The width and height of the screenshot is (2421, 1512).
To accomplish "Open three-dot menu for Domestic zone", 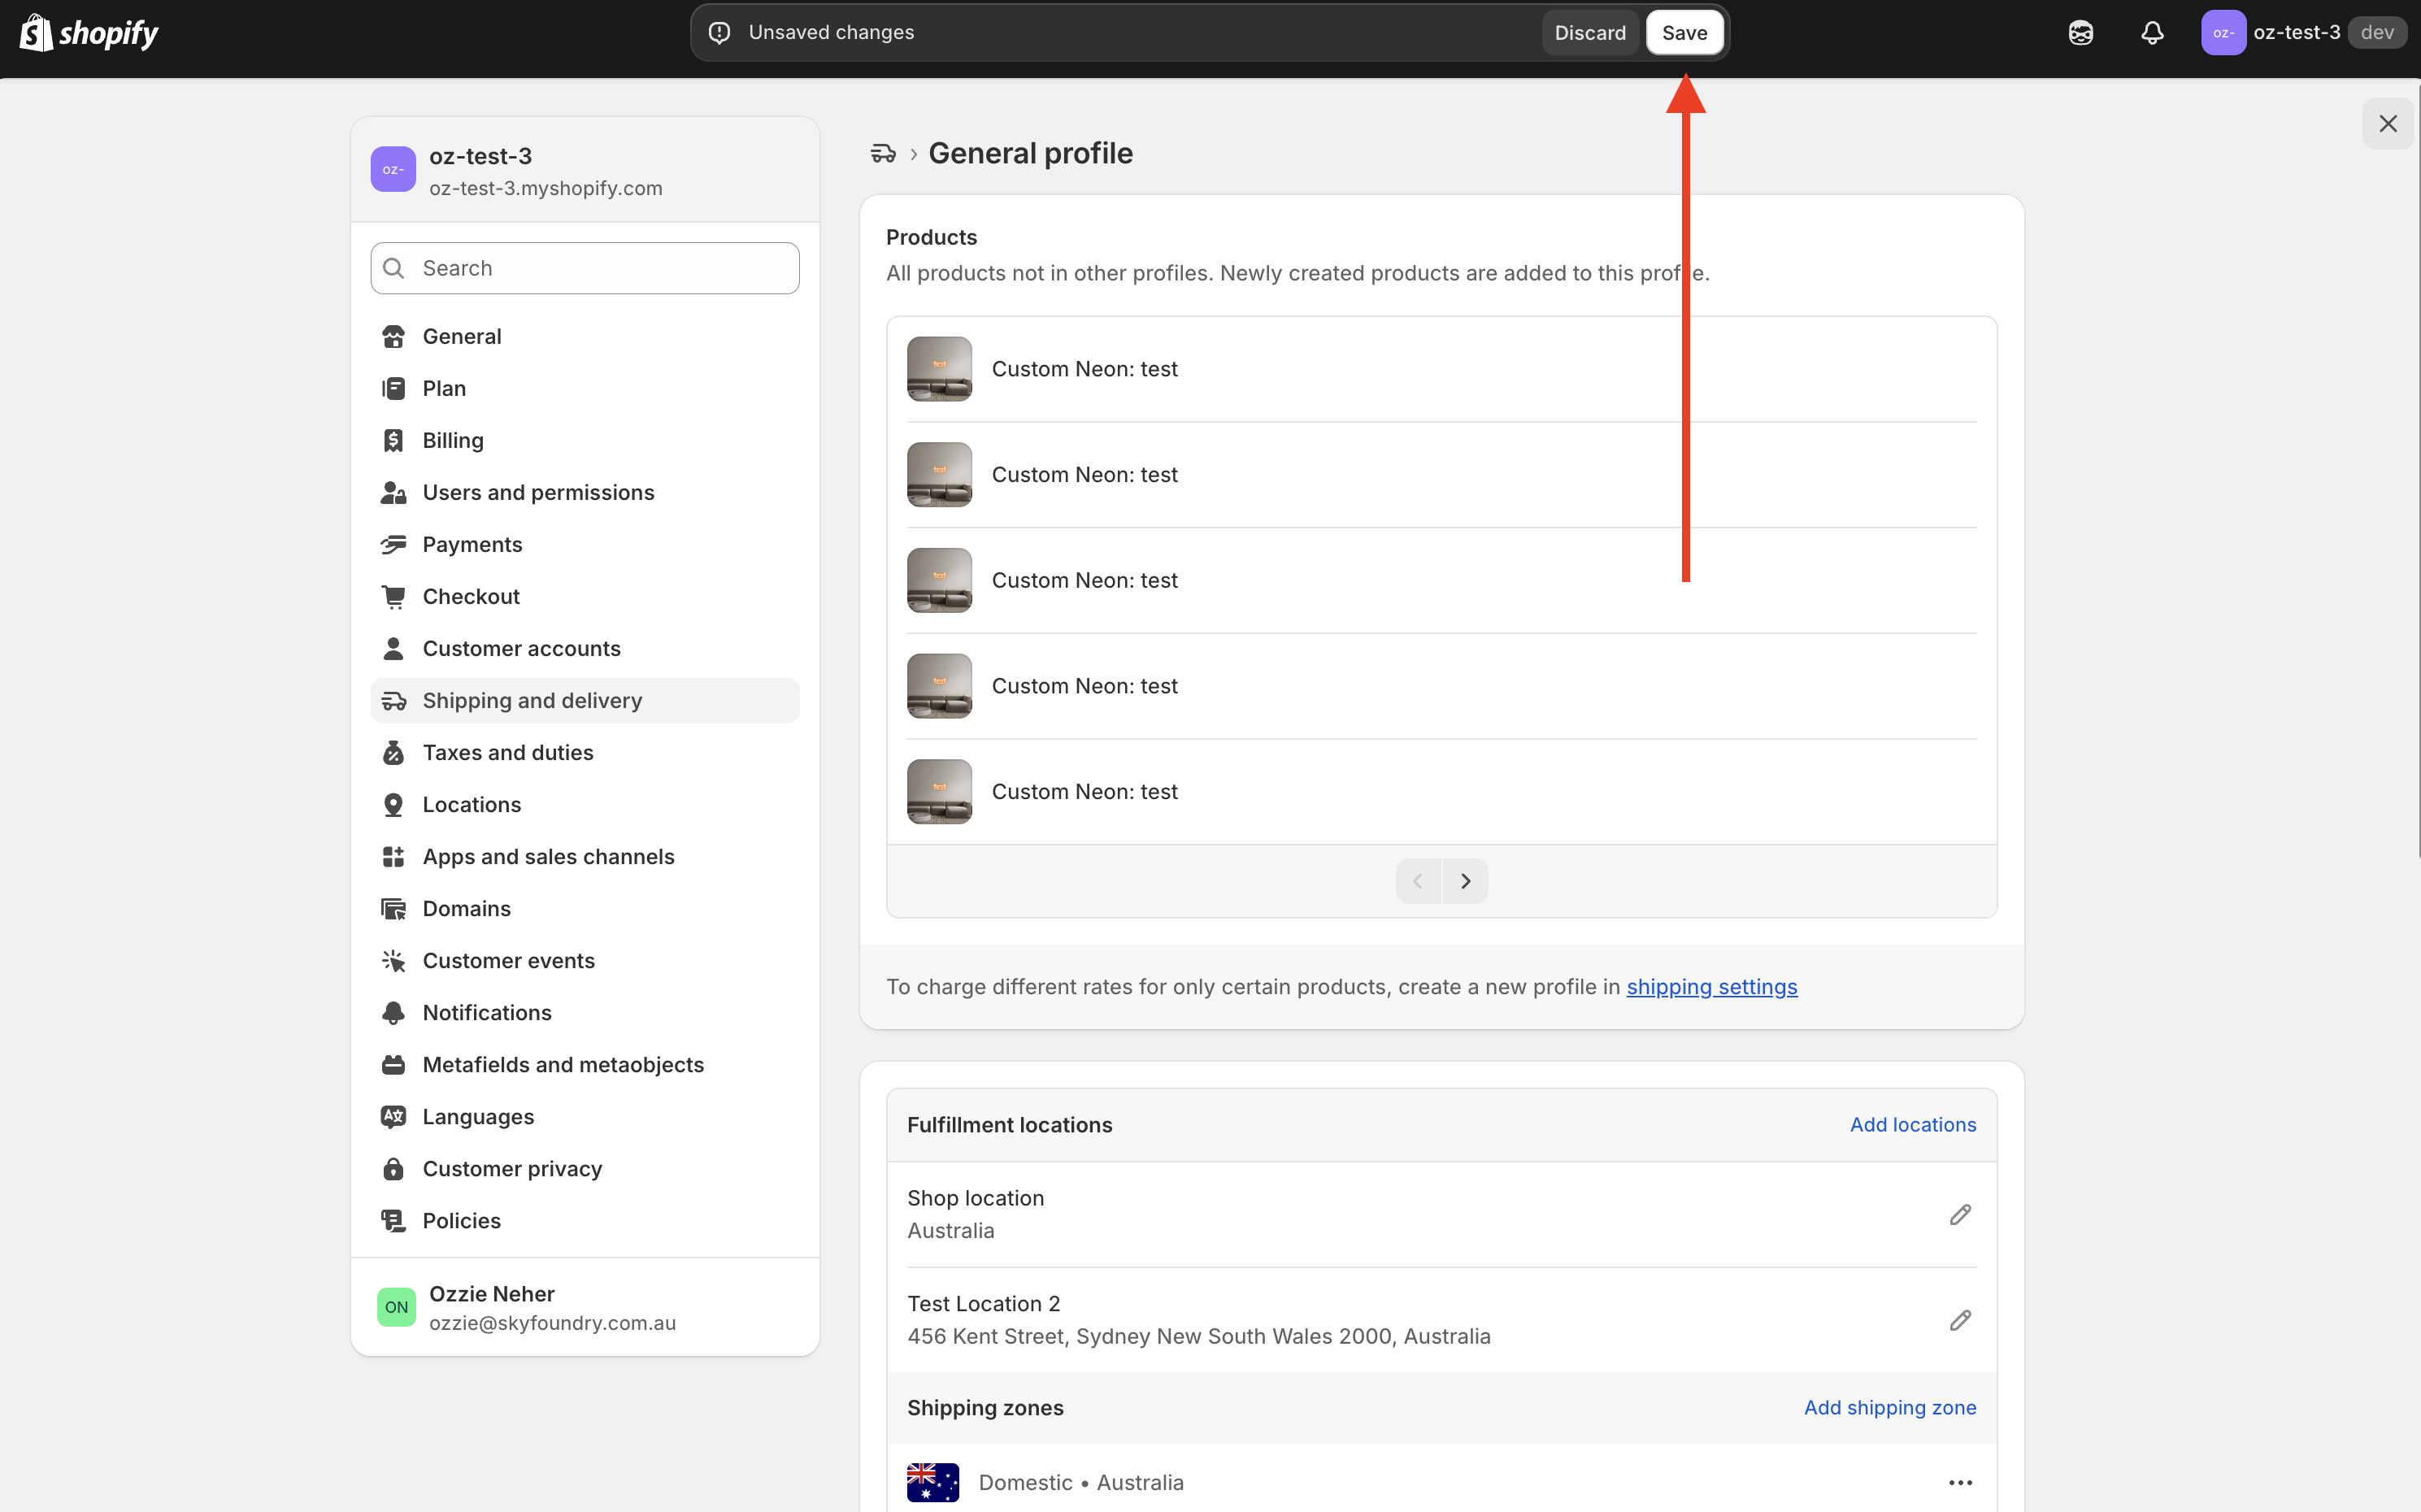I will [1960, 1482].
